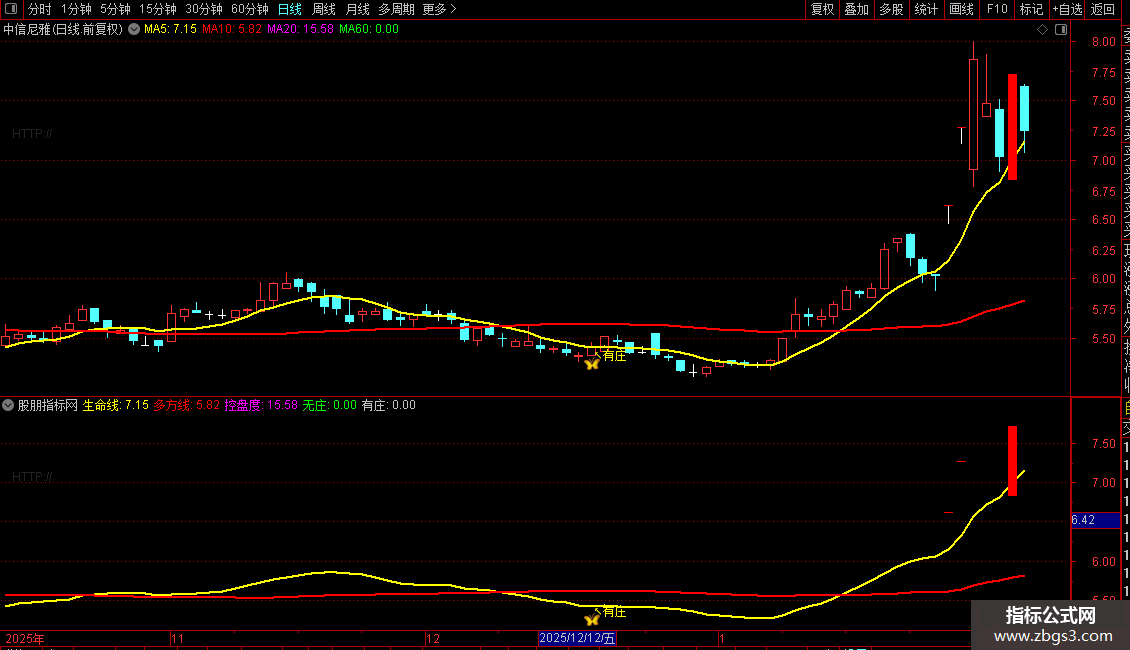This screenshot has width=1130, height=650.
Task: Click the 5.50 price axis label
Action: click(x=1103, y=339)
